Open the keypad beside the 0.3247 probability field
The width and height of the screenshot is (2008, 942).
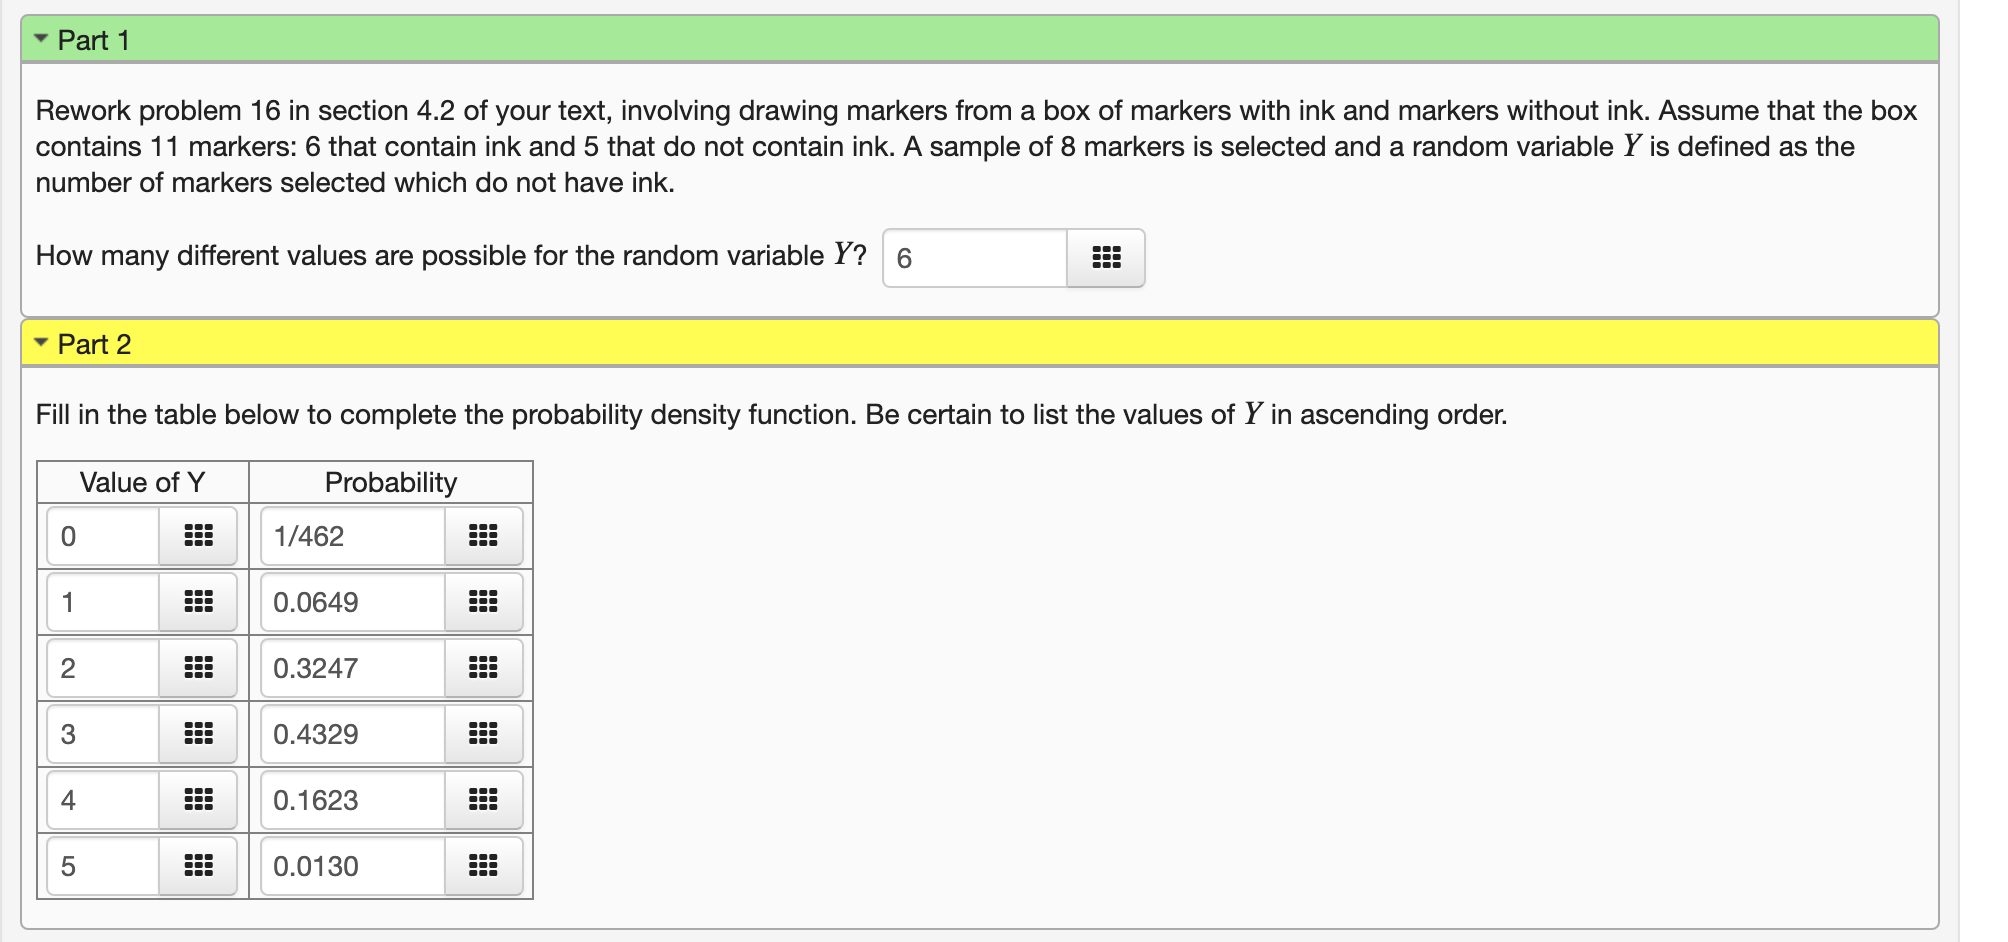coord(485,668)
